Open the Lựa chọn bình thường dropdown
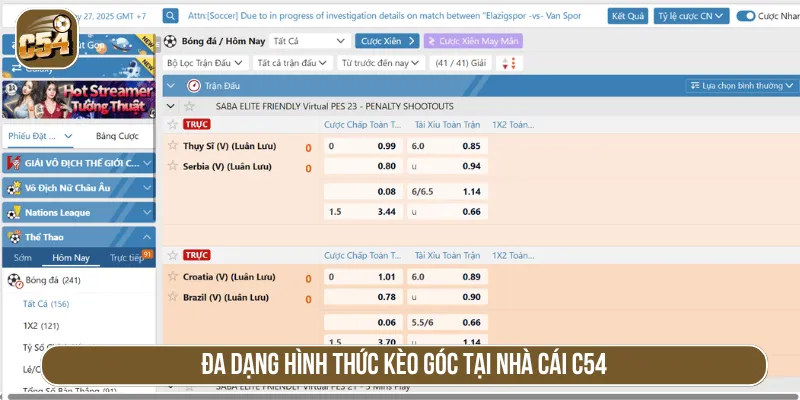 pos(742,86)
